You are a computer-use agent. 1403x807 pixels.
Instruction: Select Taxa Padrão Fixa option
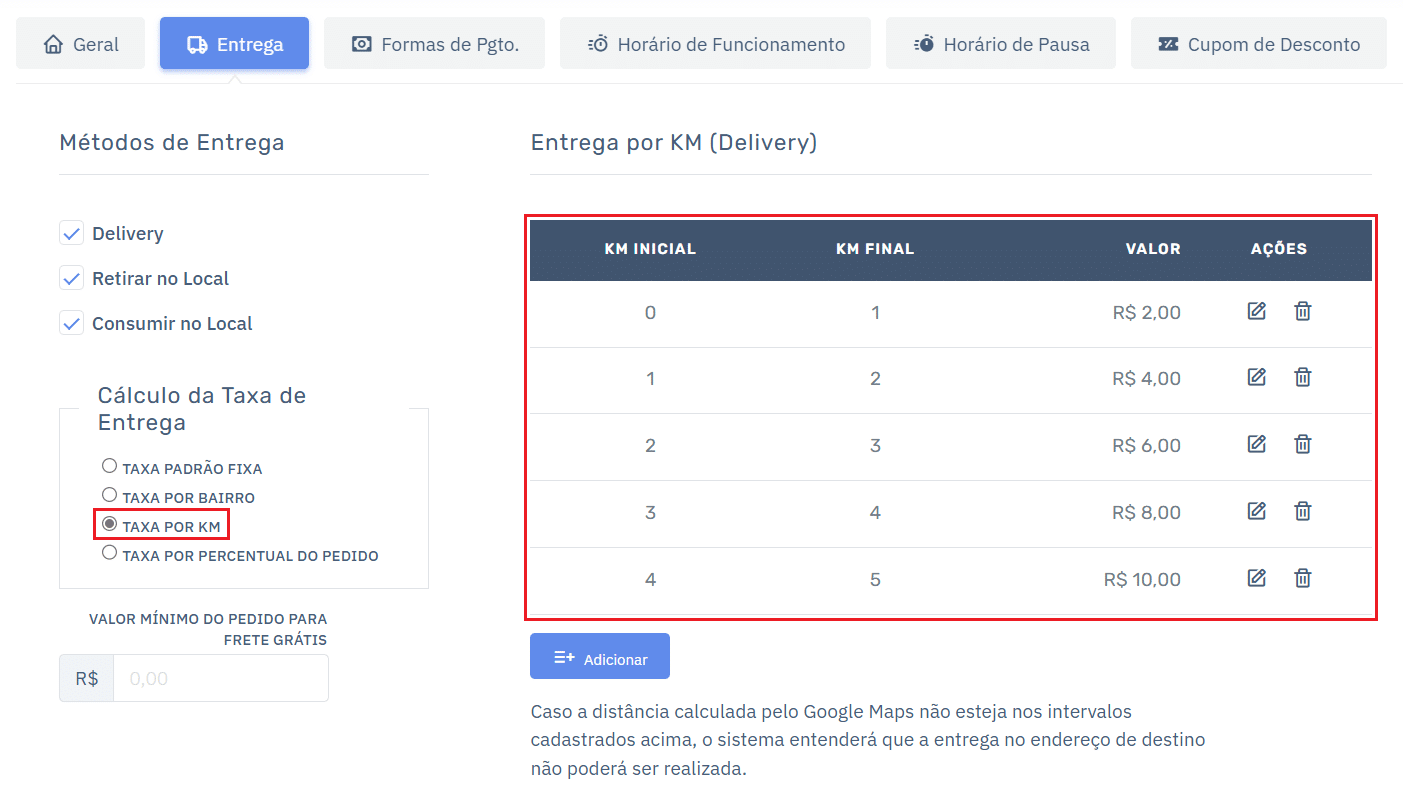(109, 465)
